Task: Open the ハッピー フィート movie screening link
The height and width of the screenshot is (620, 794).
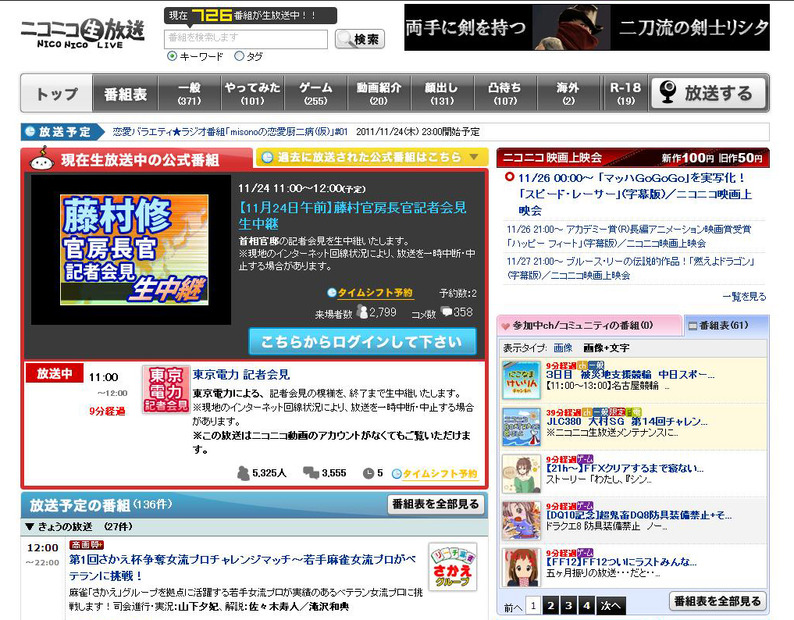Action: [628, 236]
